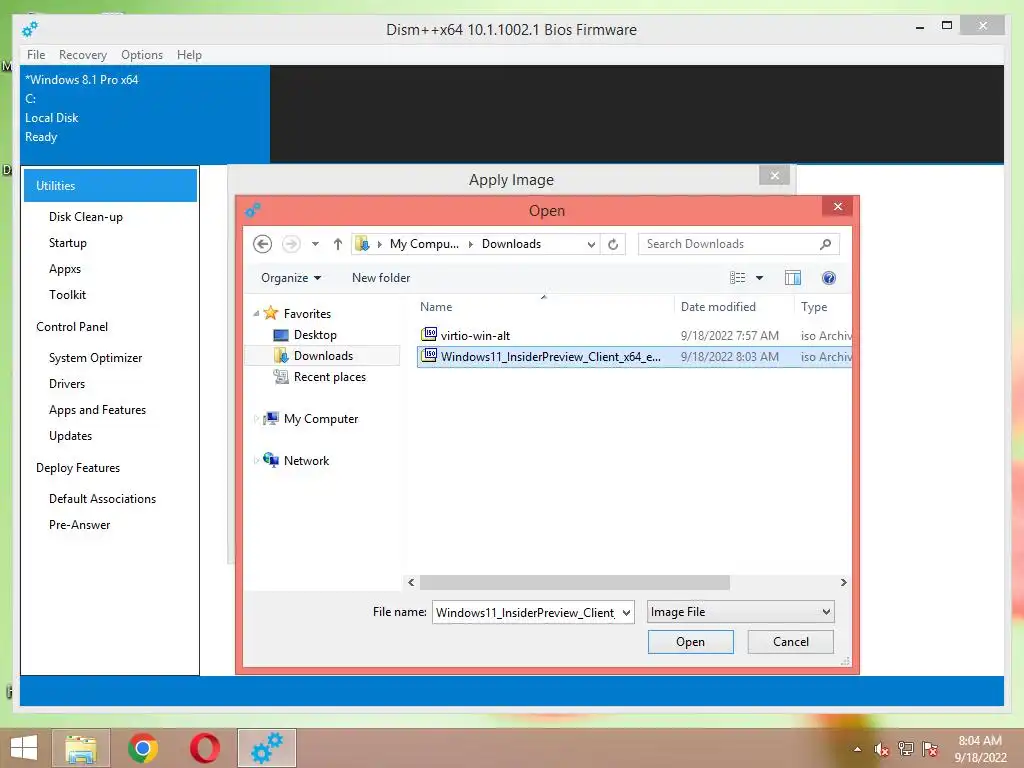This screenshot has height=768, width=1024.
Task: Open Disk Clean-up in sidebar
Action: click(x=86, y=217)
